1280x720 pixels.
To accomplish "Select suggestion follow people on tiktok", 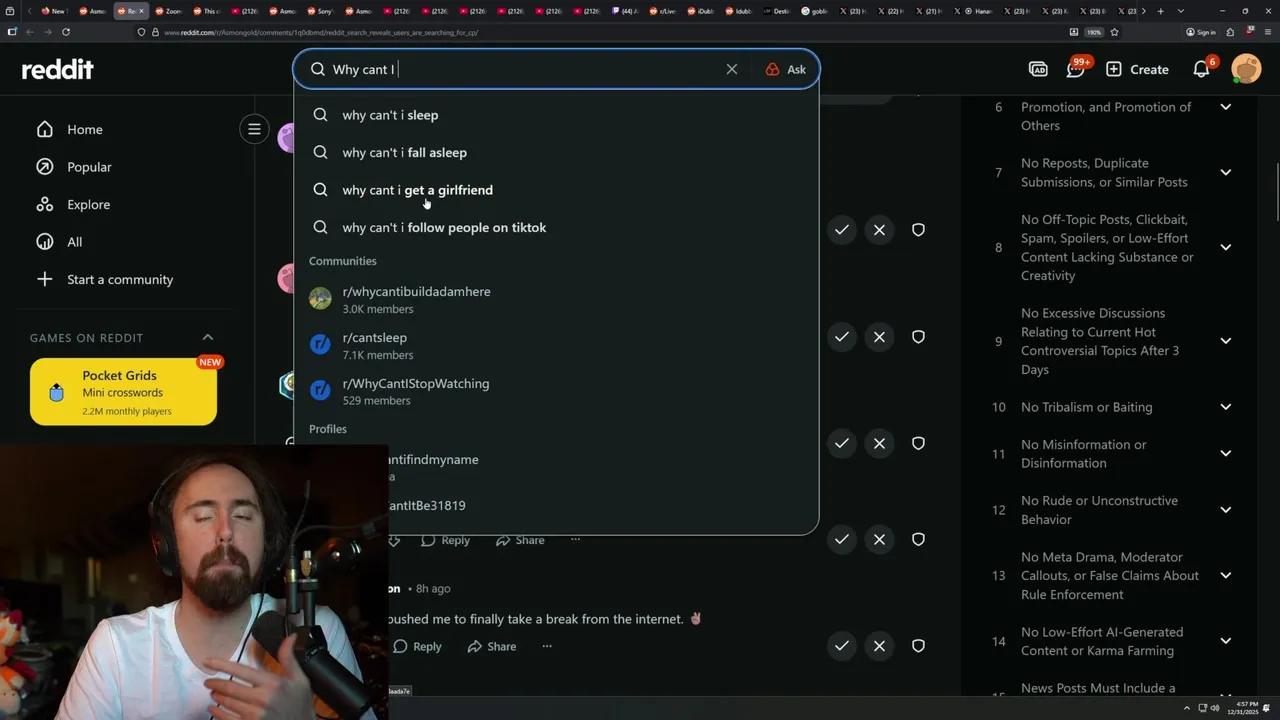I will click(555, 227).
